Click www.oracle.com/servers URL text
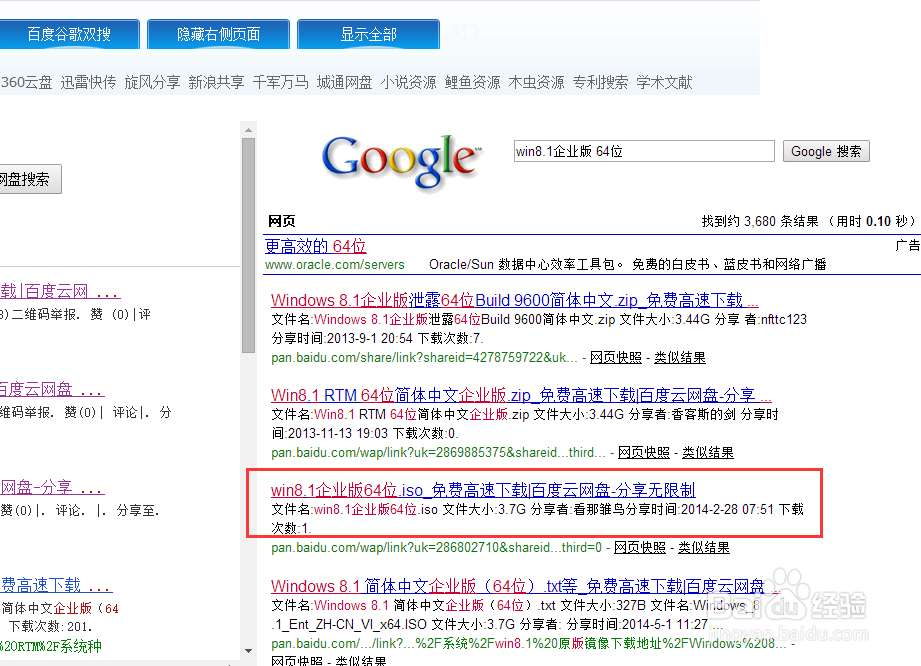Image resolution: width=921 pixels, height=666 pixels. coord(334,265)
